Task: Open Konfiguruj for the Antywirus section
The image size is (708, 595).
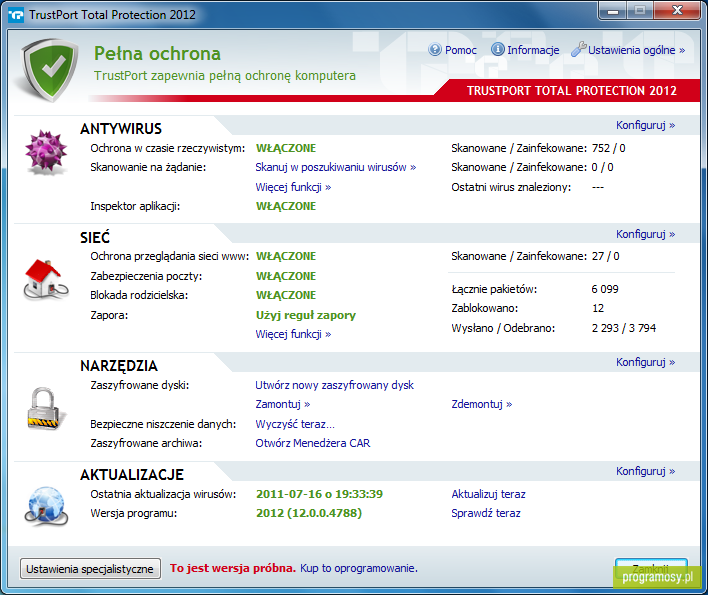Action: pos(646,125)
